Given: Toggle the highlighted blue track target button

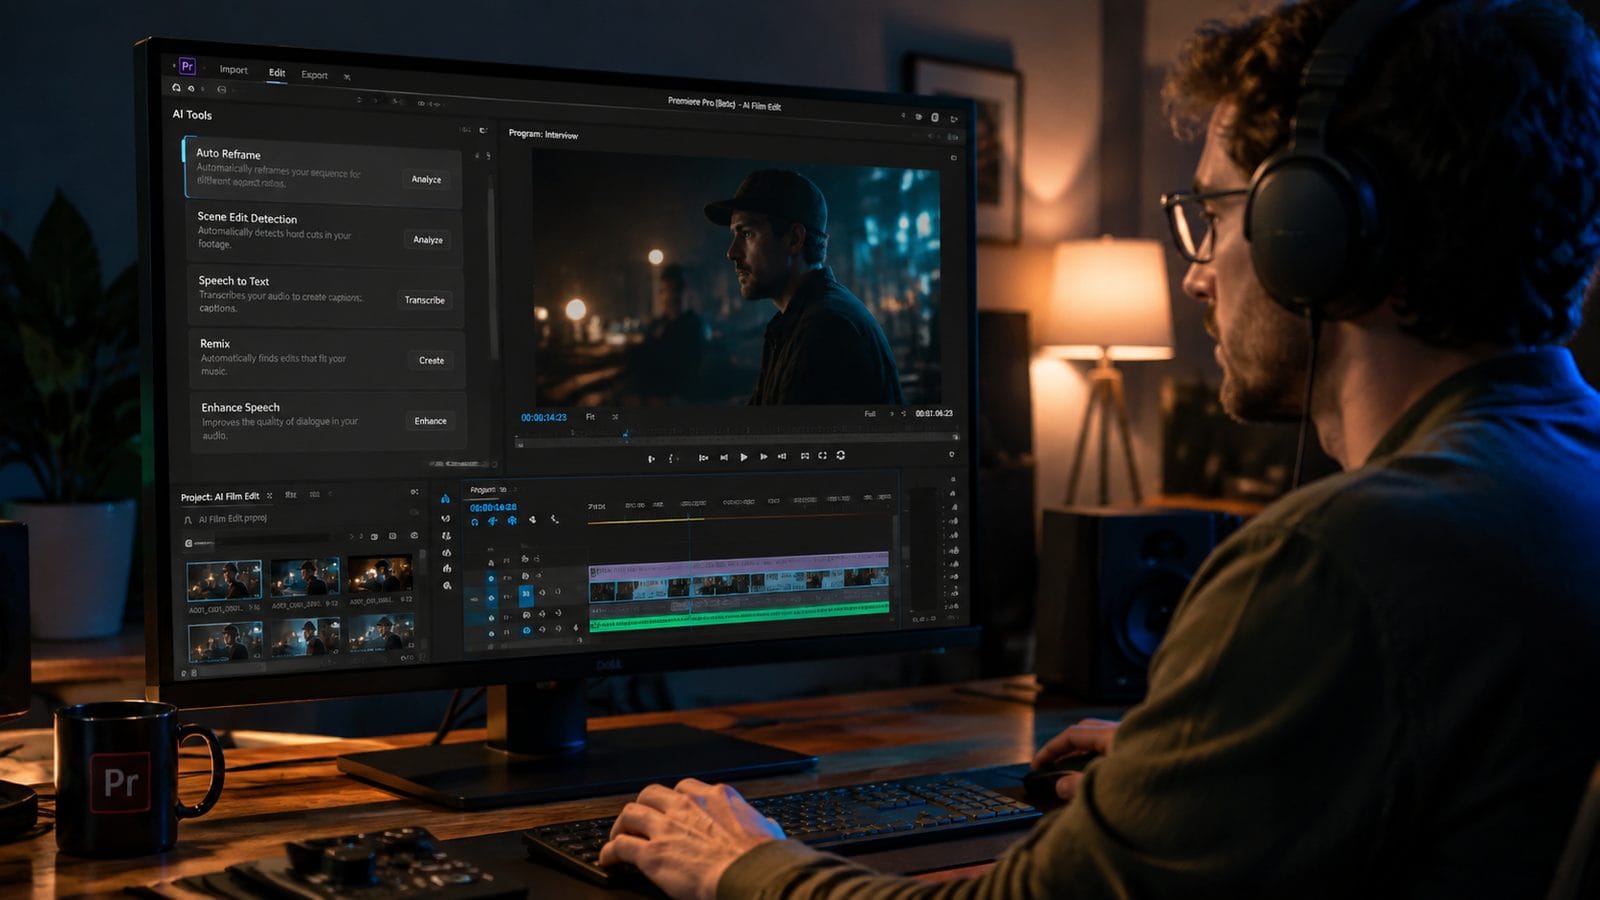Looking at the screenshot, I should point(526,594).
